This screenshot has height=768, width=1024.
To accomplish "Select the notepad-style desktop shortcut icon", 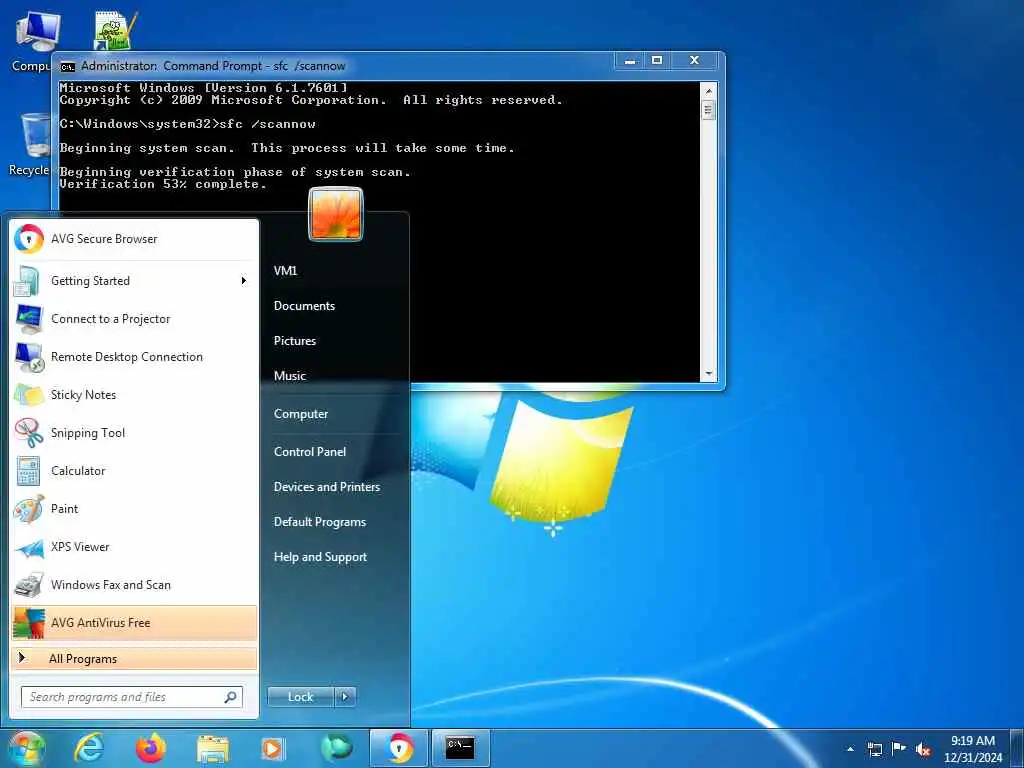I will click(116, 31).
